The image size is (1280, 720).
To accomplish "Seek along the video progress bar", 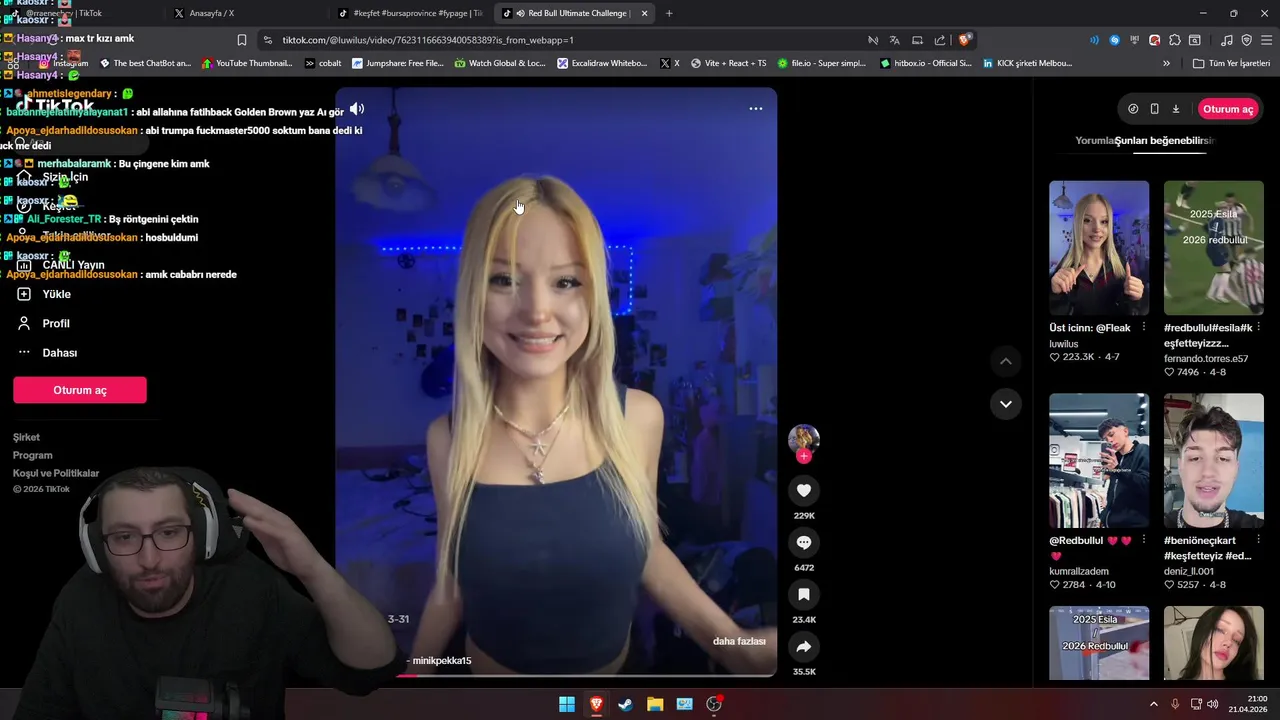I will [x=556, y=675].
